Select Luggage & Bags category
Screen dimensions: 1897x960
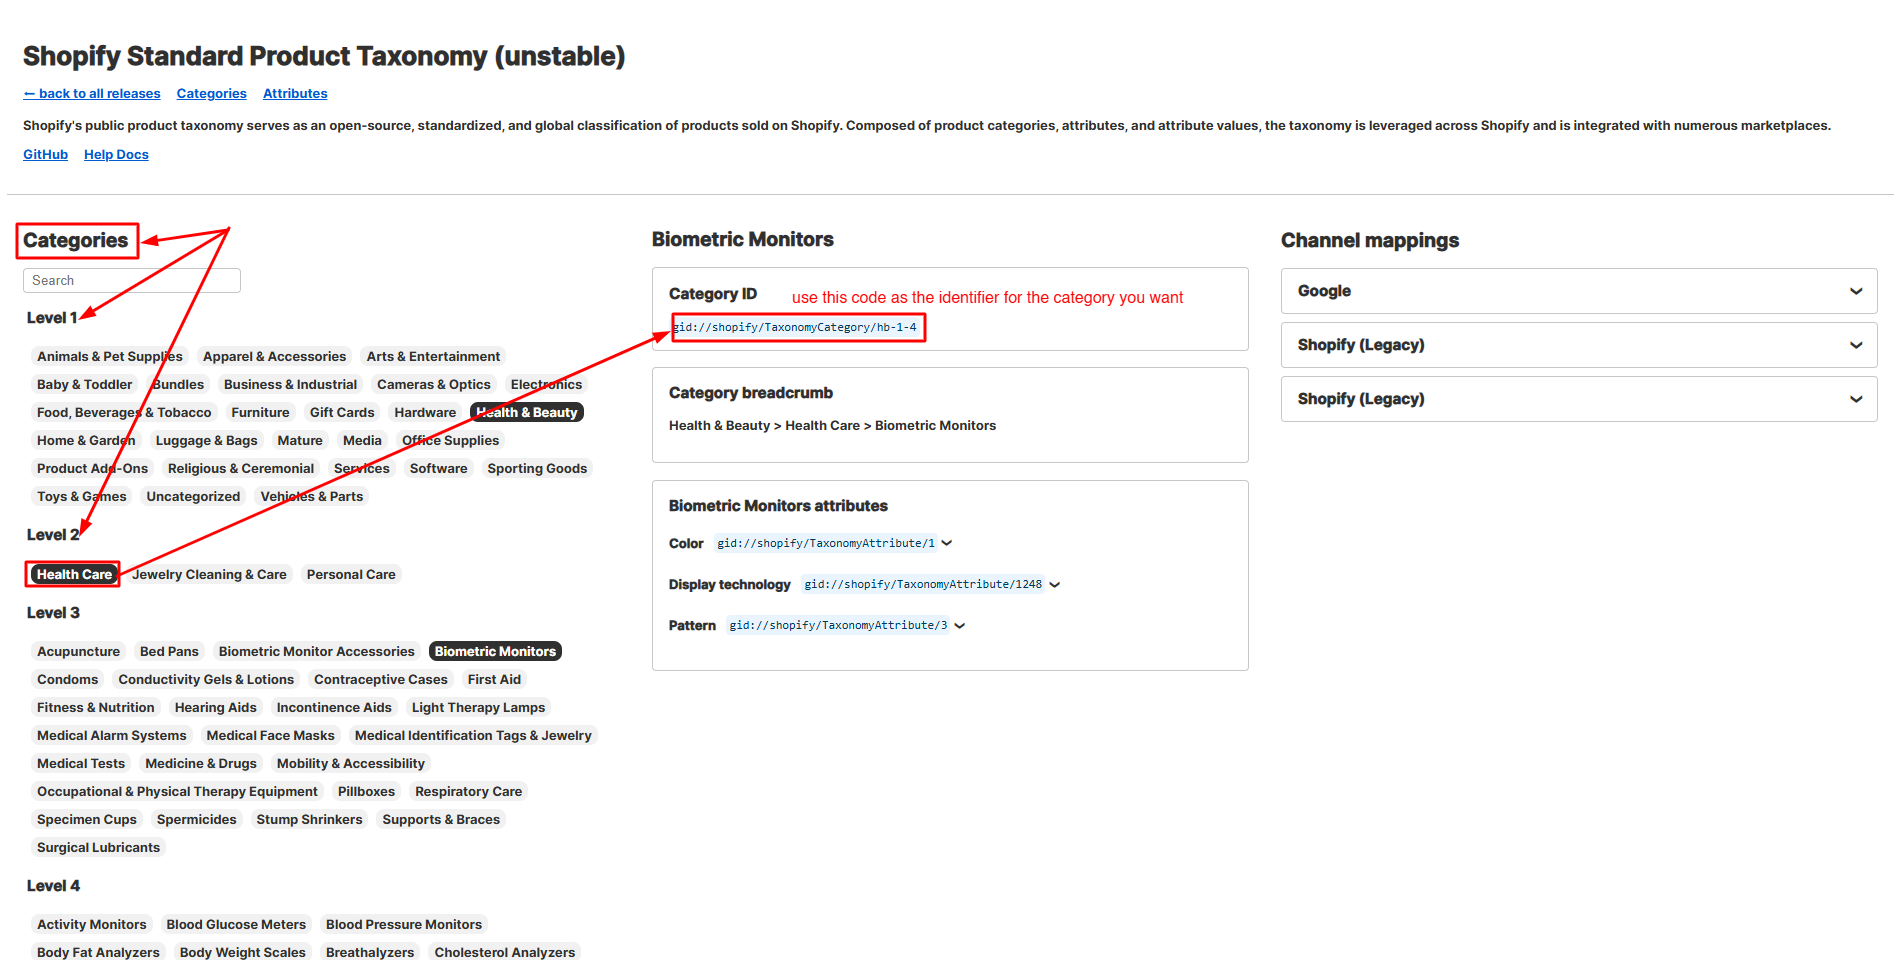click(x=206, y=440)
